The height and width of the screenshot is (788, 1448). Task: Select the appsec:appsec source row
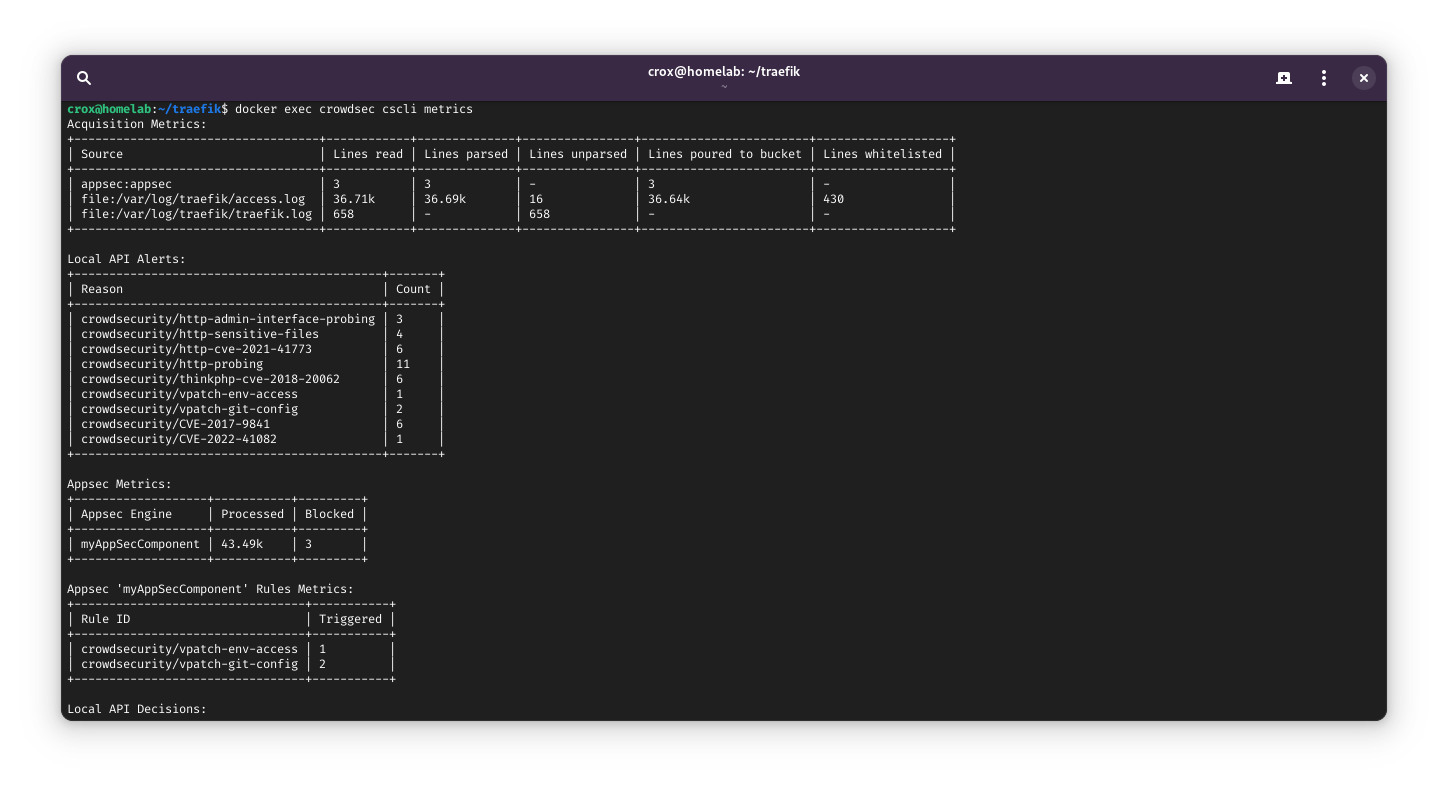click(126, 184)
